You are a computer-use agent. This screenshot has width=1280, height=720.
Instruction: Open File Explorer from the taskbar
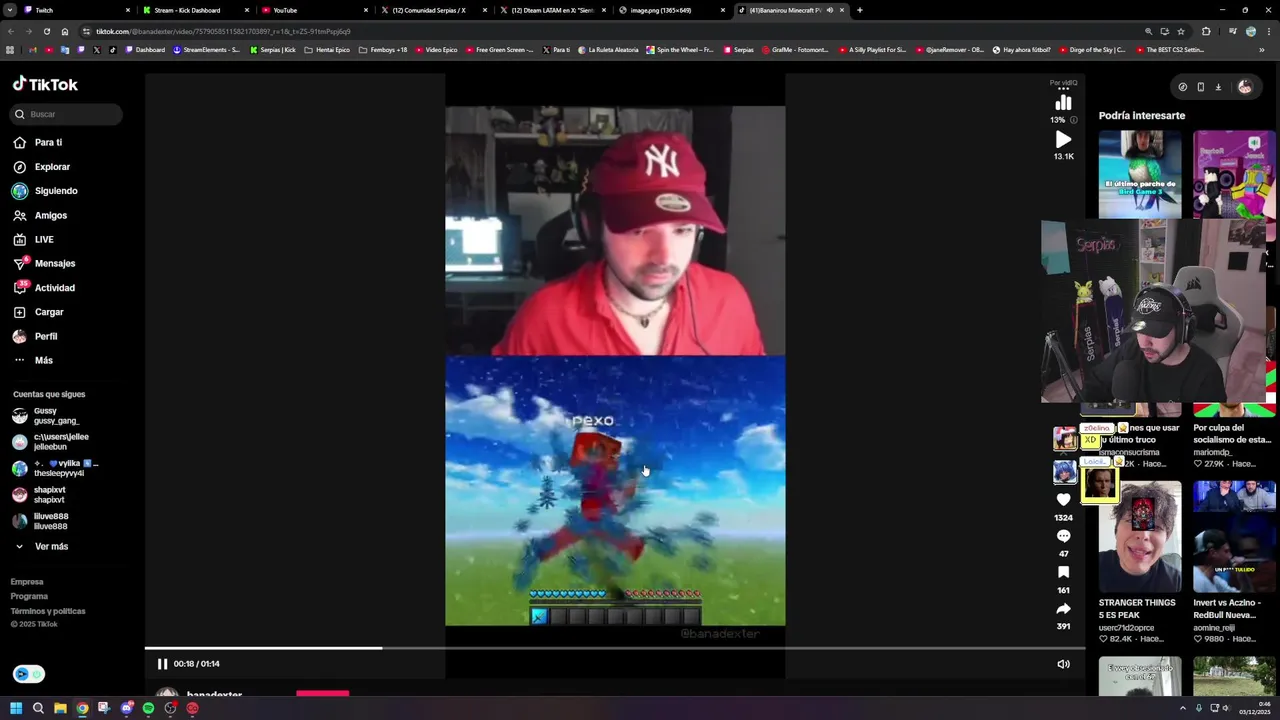(x=60, y=708)
